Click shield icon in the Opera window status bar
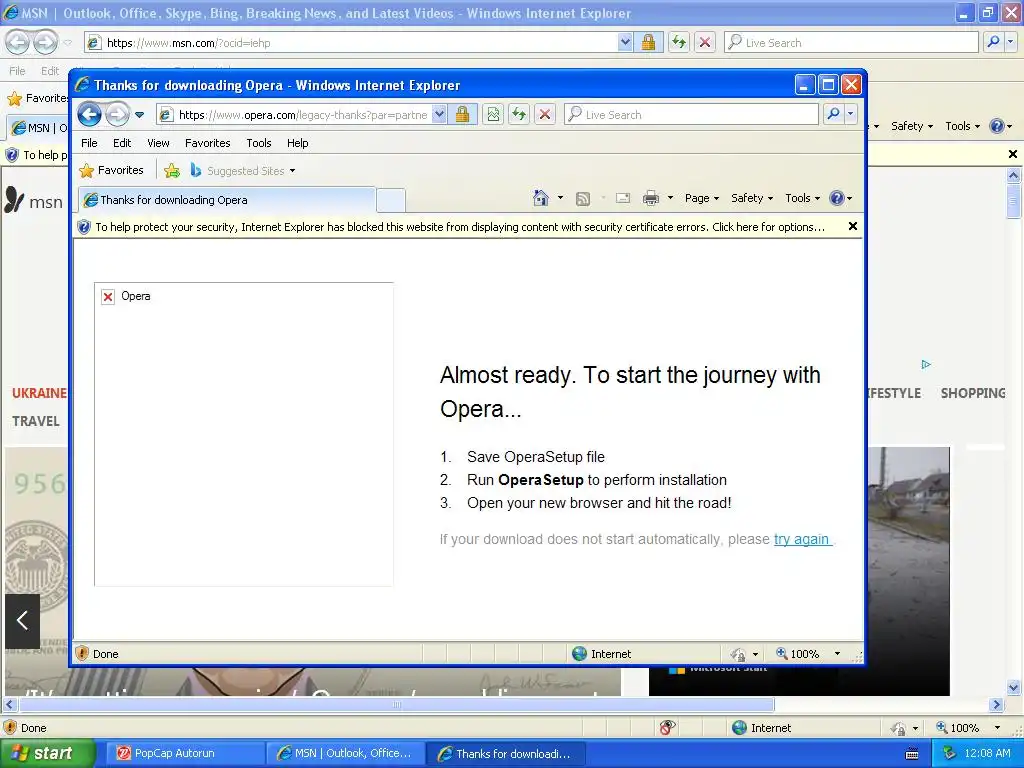1024x768 pixels. 82,654
